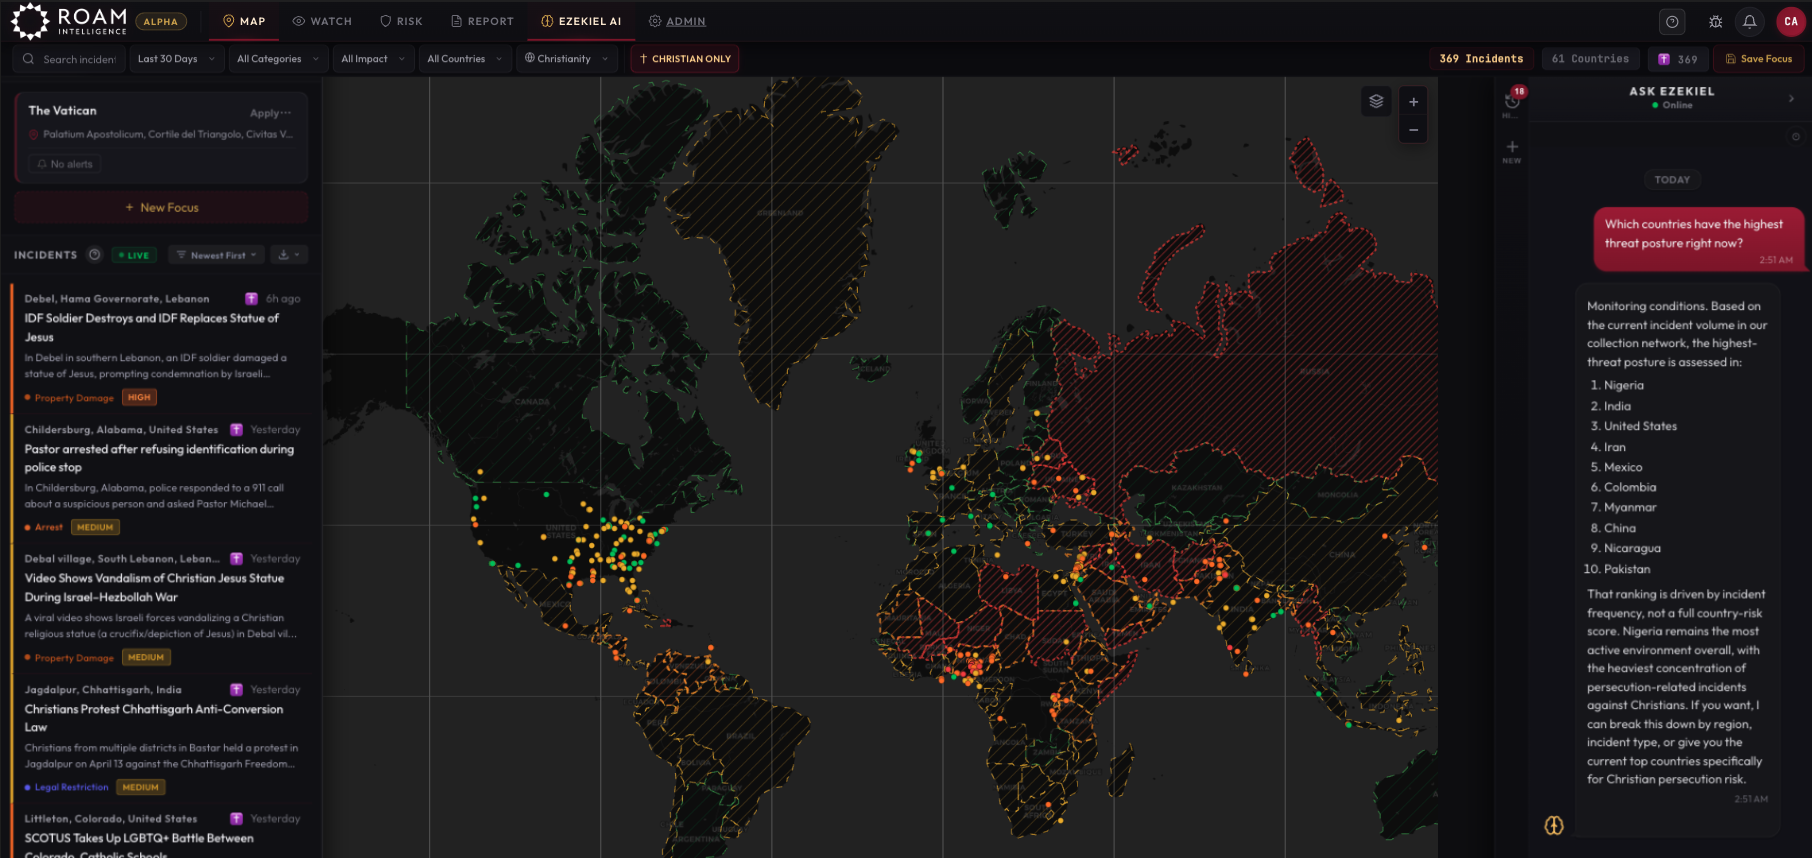Switch to the ADMIN tab
The height and width of the screenshot is (858, 1812).
click(x=677, y=21)
